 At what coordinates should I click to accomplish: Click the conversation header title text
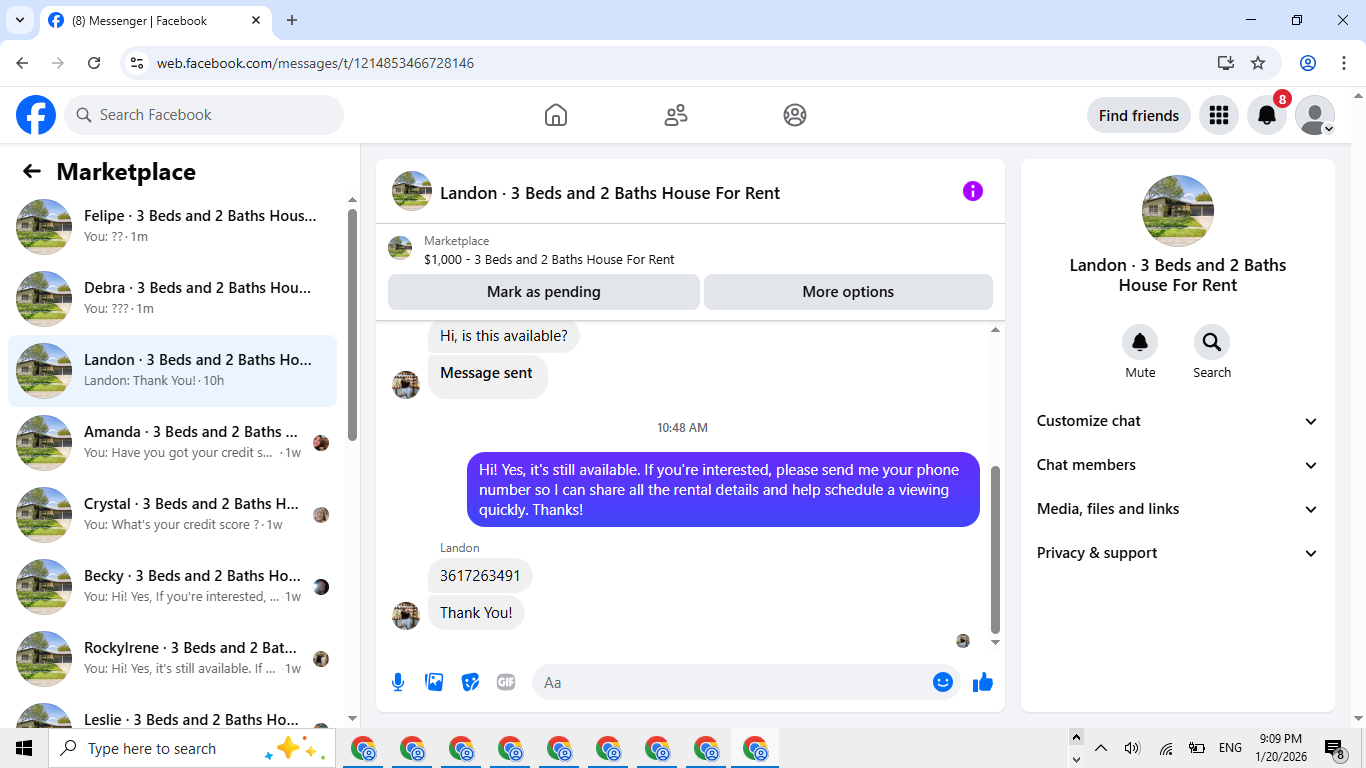point(610,193)
